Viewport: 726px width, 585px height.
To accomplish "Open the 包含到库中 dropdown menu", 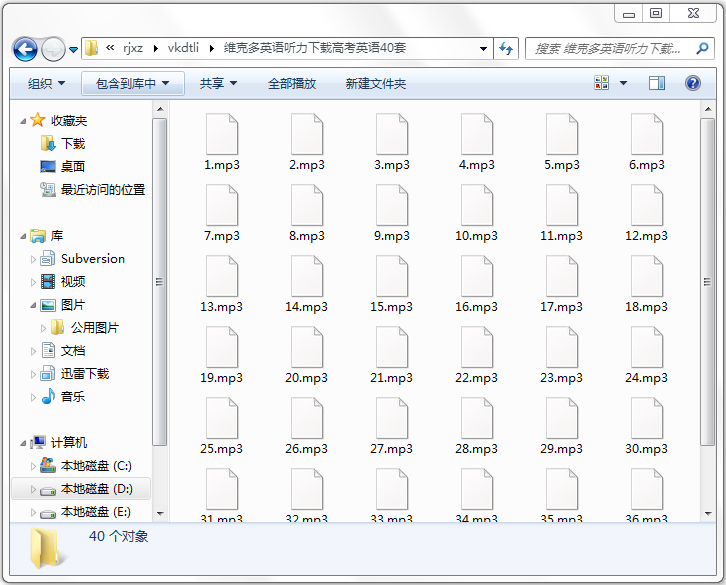I will pos(133,83).
